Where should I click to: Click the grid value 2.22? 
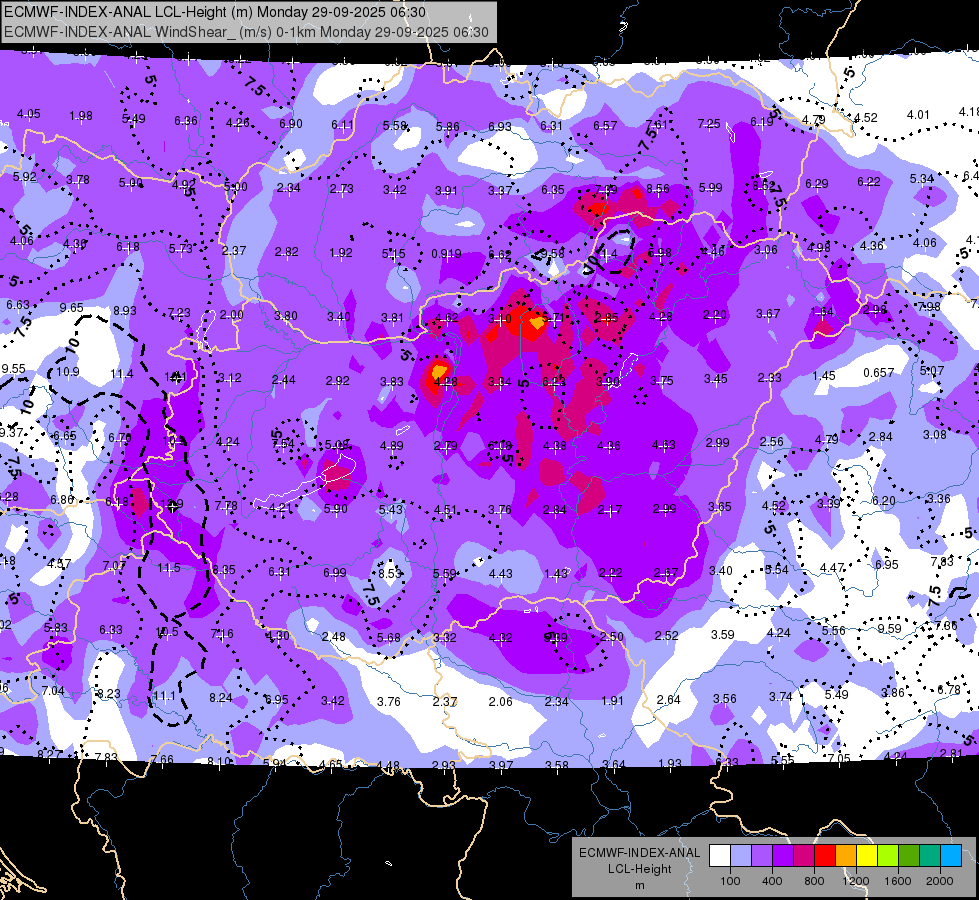coord(611,573)
